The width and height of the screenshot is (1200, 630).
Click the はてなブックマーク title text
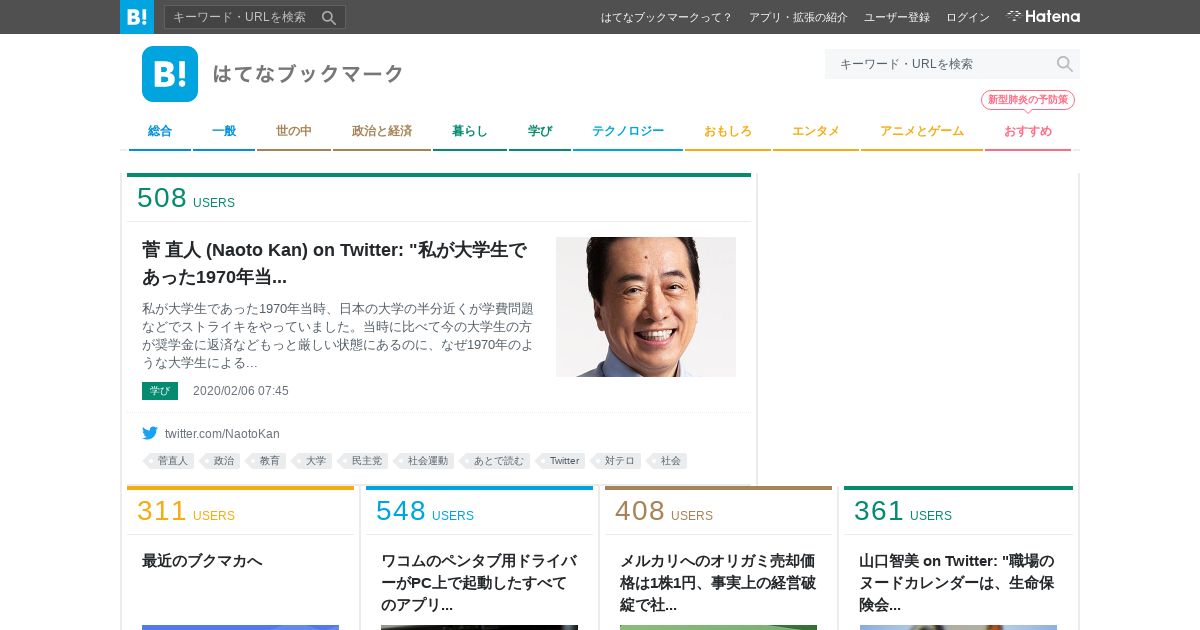click(x=308, y=74)
